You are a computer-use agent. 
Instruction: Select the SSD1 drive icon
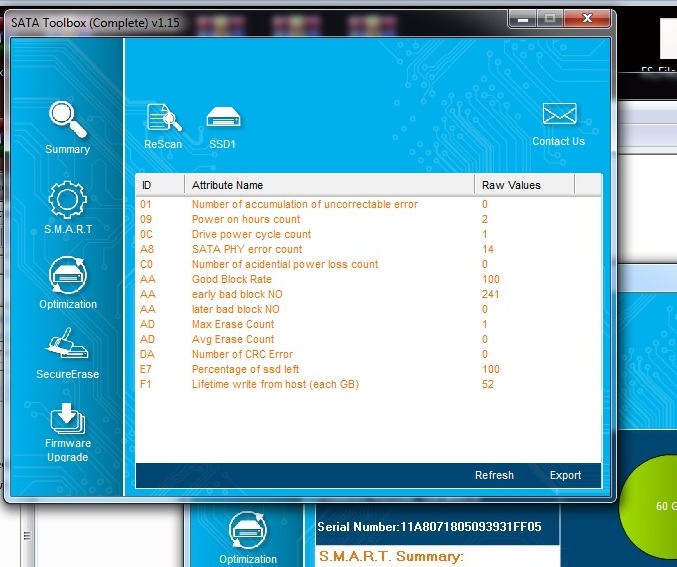(223, 117)
